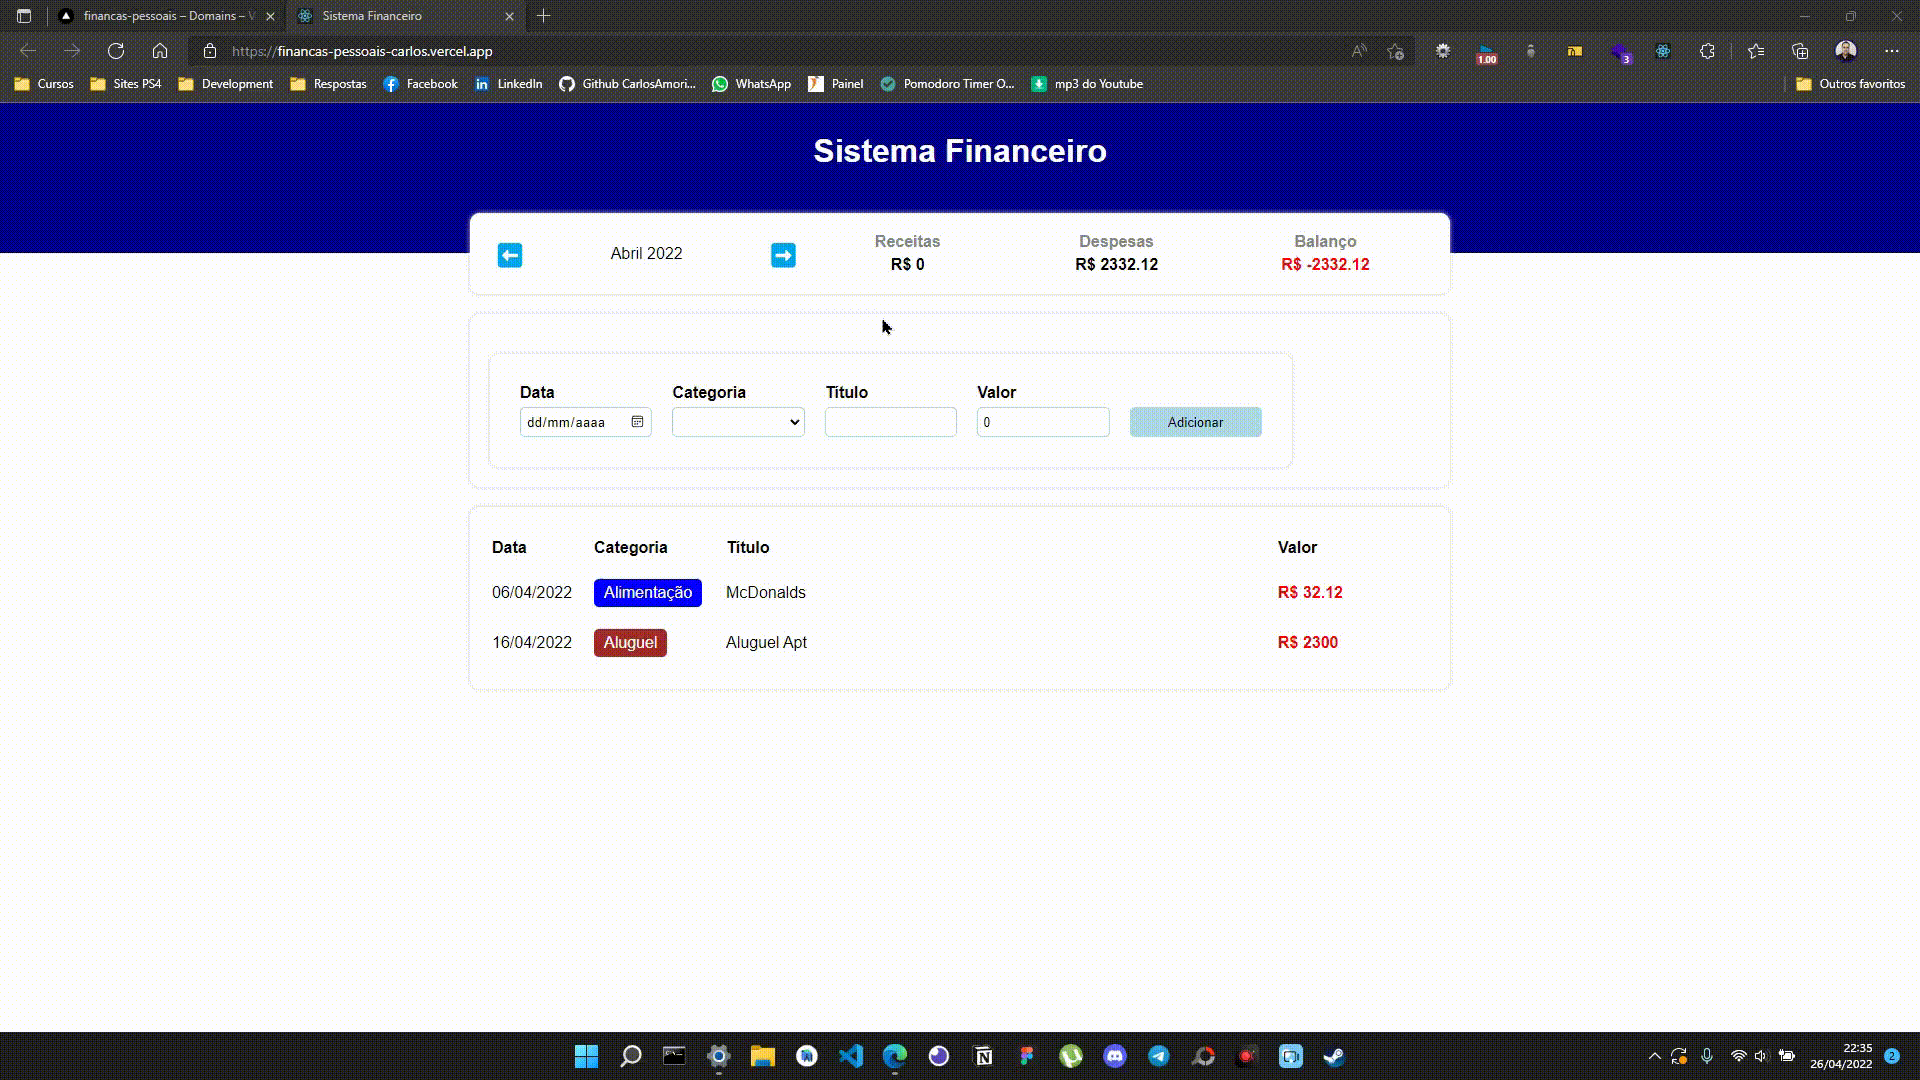
Task: Open the Outros favoritos folder
Action: click(x=1851, y=84)
